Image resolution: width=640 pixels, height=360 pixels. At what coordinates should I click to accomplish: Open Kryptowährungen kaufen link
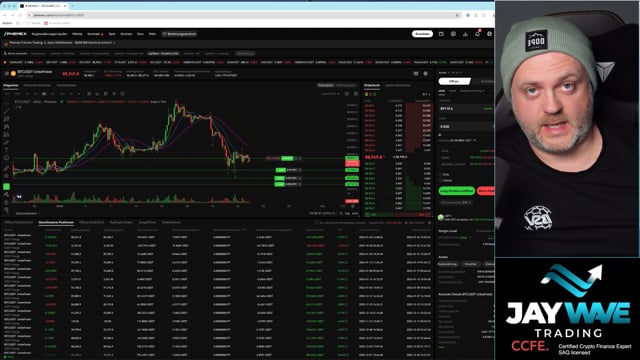pos(49,34)
